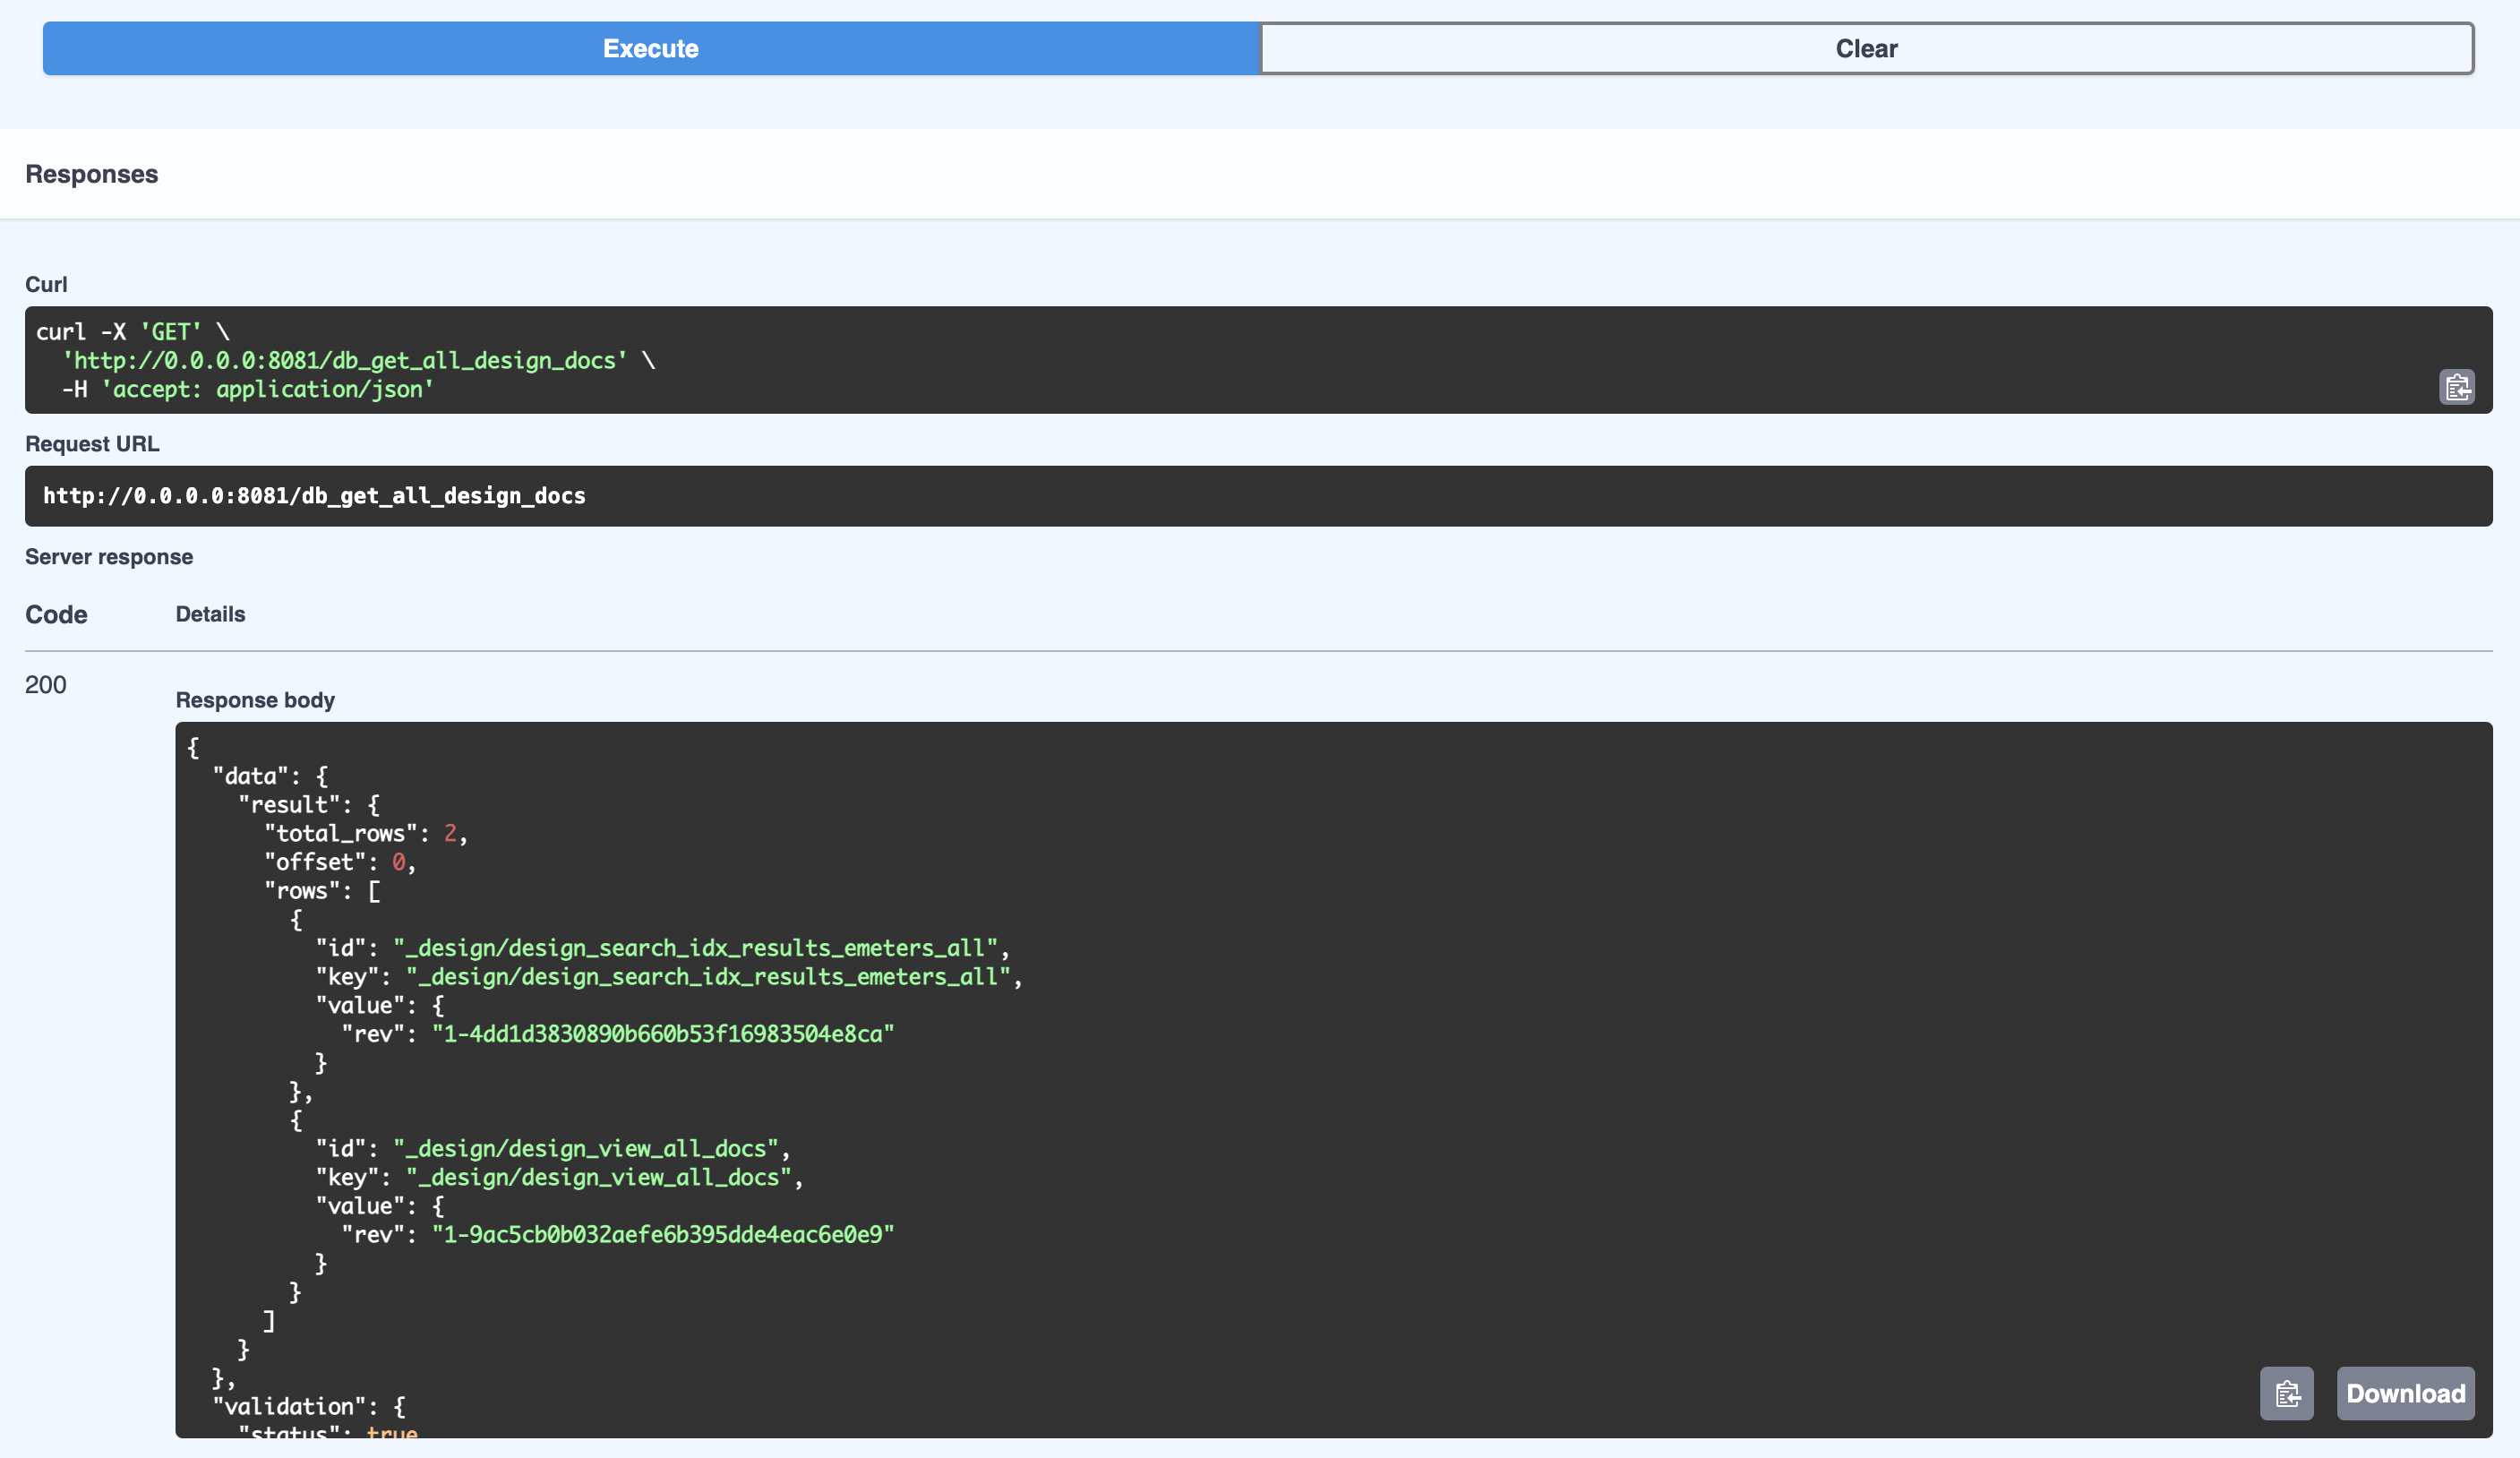The width and height of the screenshot is (2520, 1458).
Task: Click the Details column header
Action: (210, 614)
